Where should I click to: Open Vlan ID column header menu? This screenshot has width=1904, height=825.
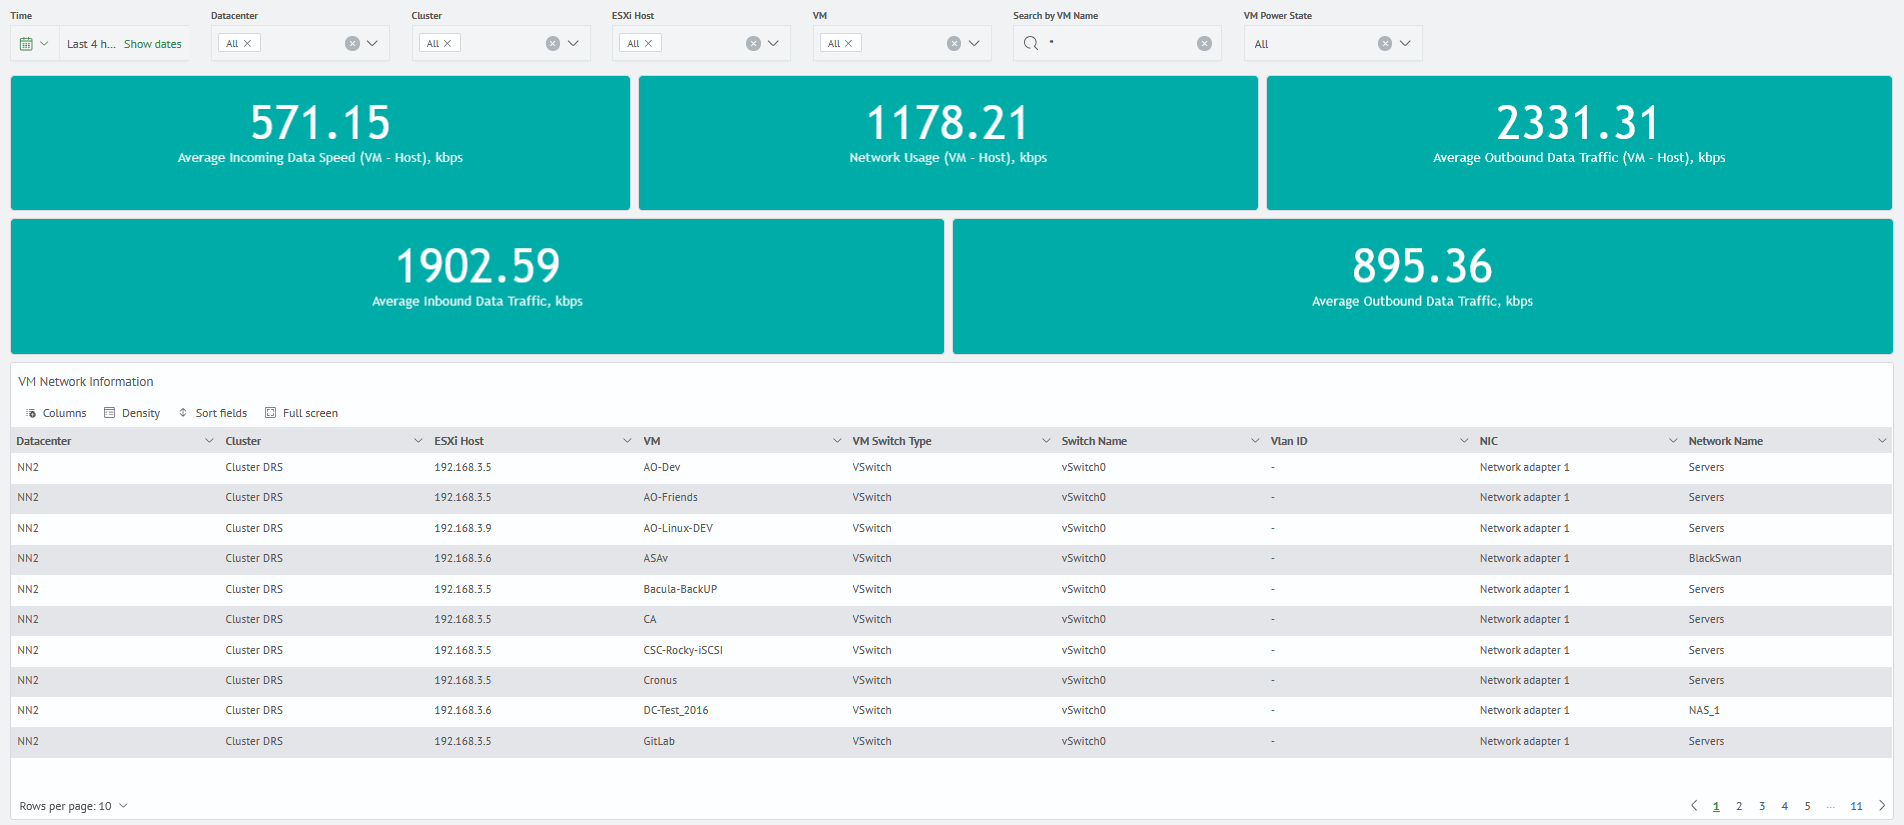pyautogui.click(x=1464, y=441)
